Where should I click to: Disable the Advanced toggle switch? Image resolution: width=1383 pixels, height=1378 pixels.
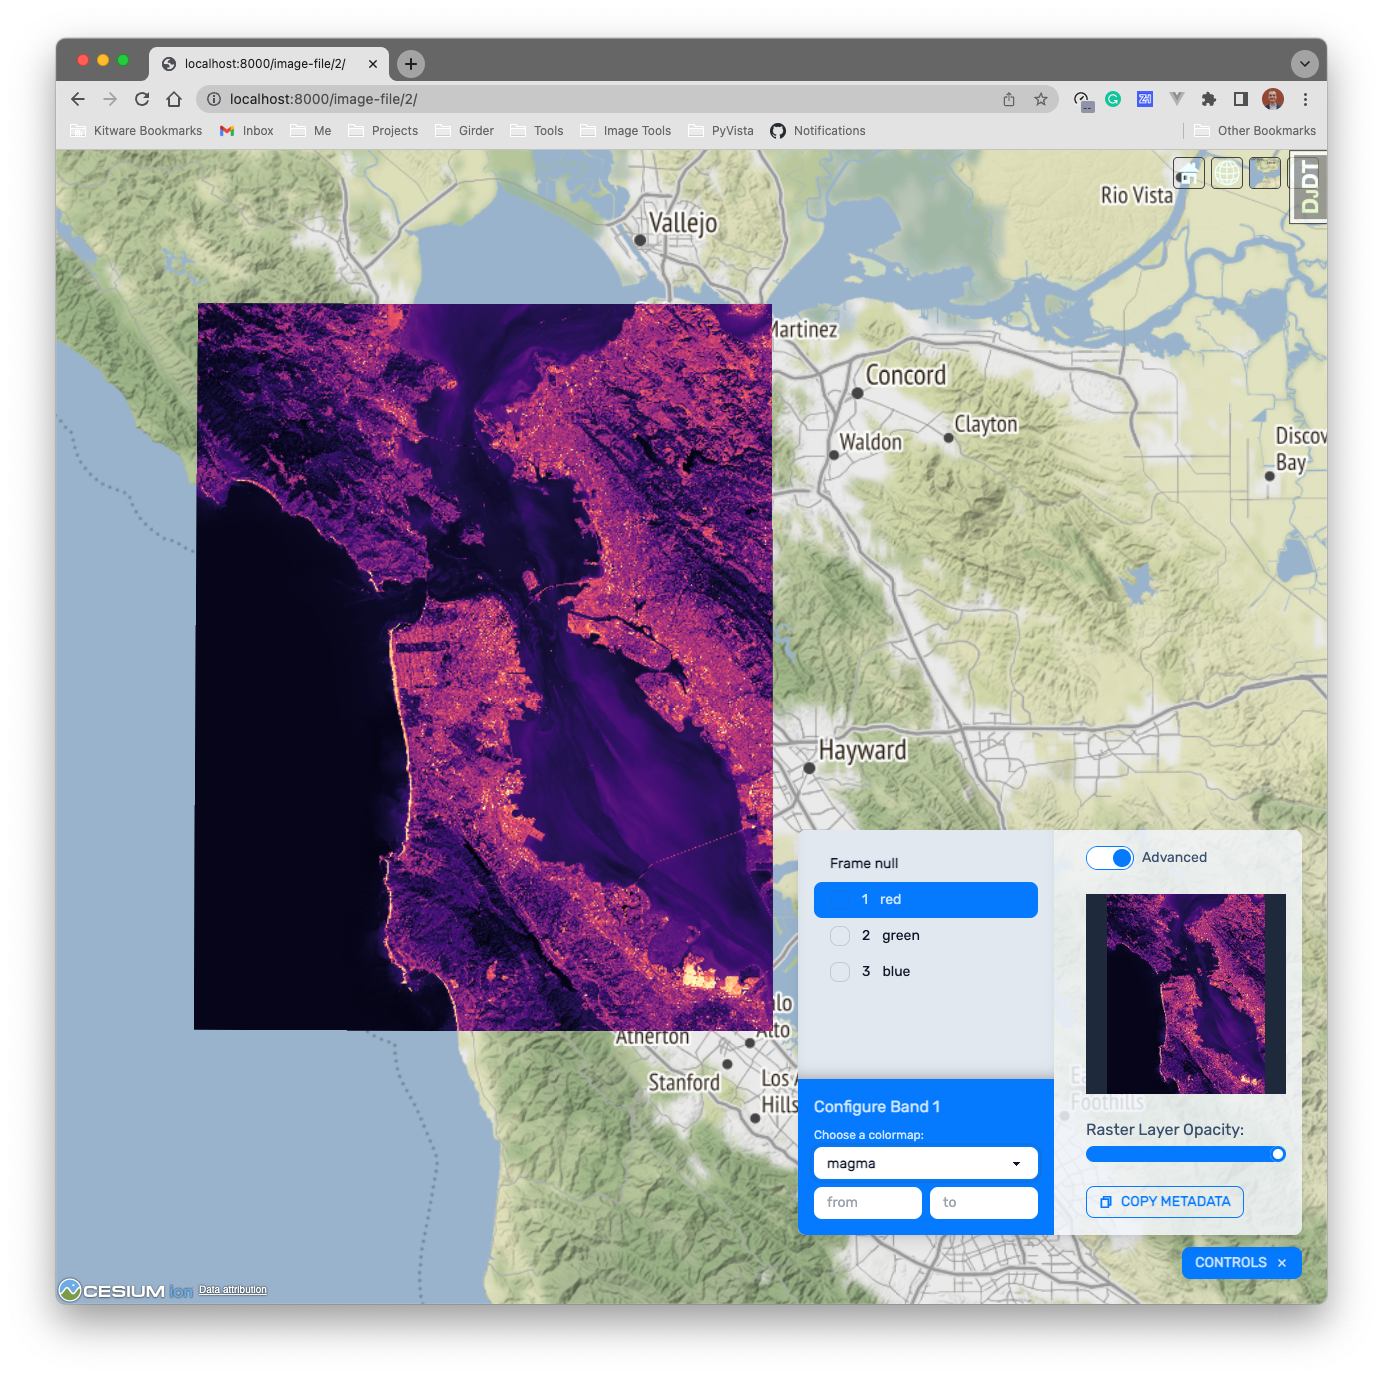pyautogui.click(x=1110, y=857)
